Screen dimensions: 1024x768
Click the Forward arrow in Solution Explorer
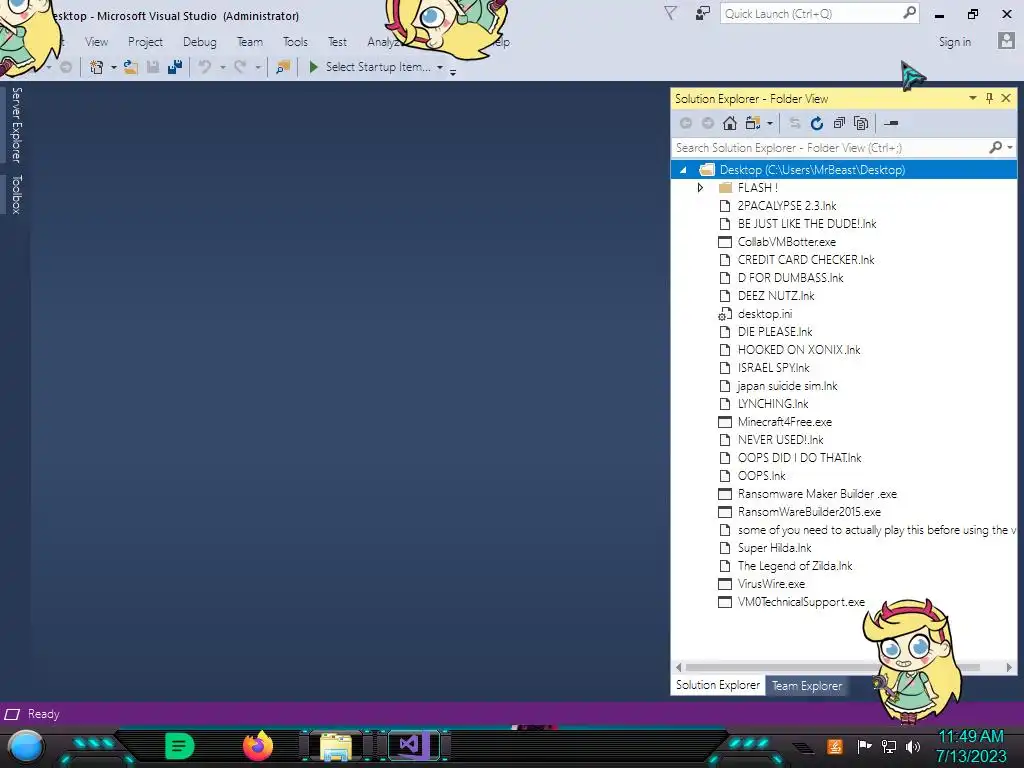[707, 123]
